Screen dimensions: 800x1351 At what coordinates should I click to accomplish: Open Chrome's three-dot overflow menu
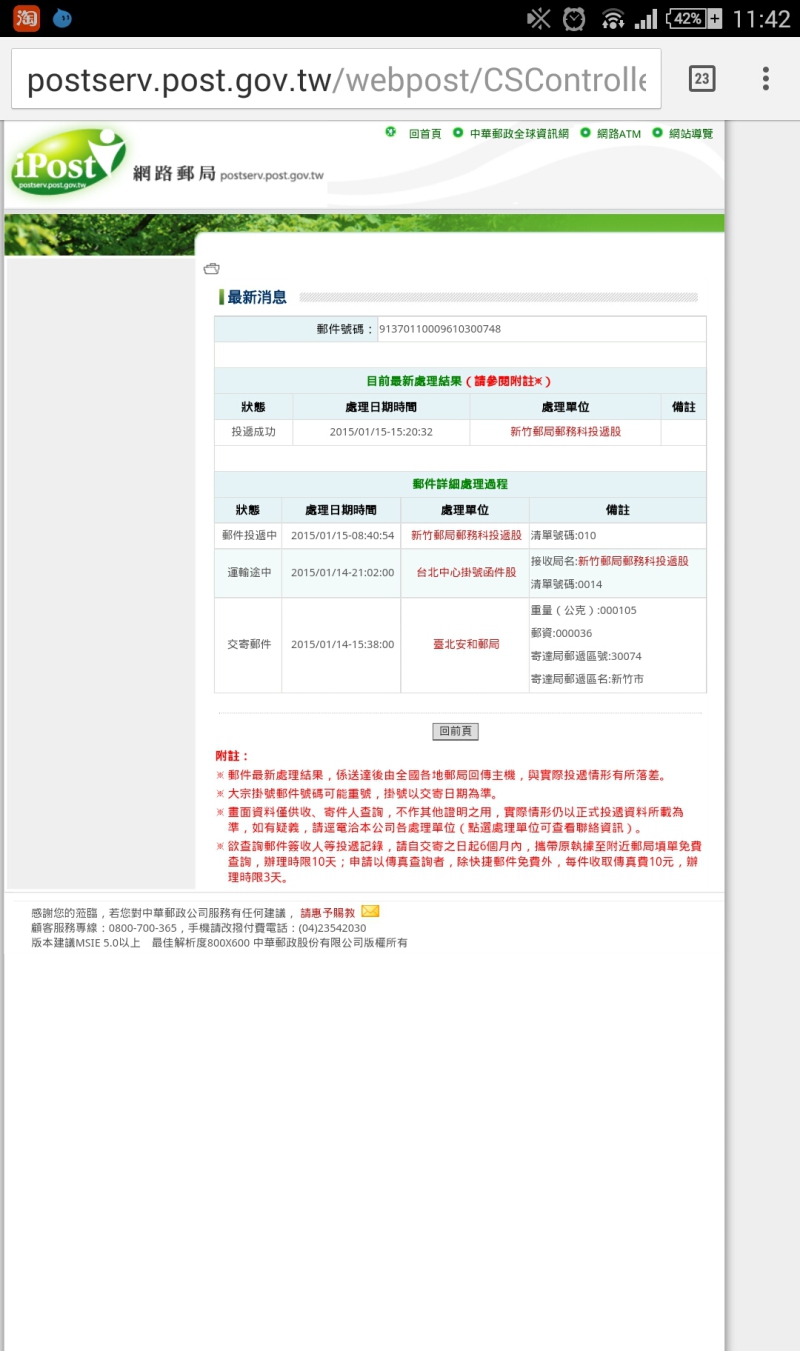765,78
